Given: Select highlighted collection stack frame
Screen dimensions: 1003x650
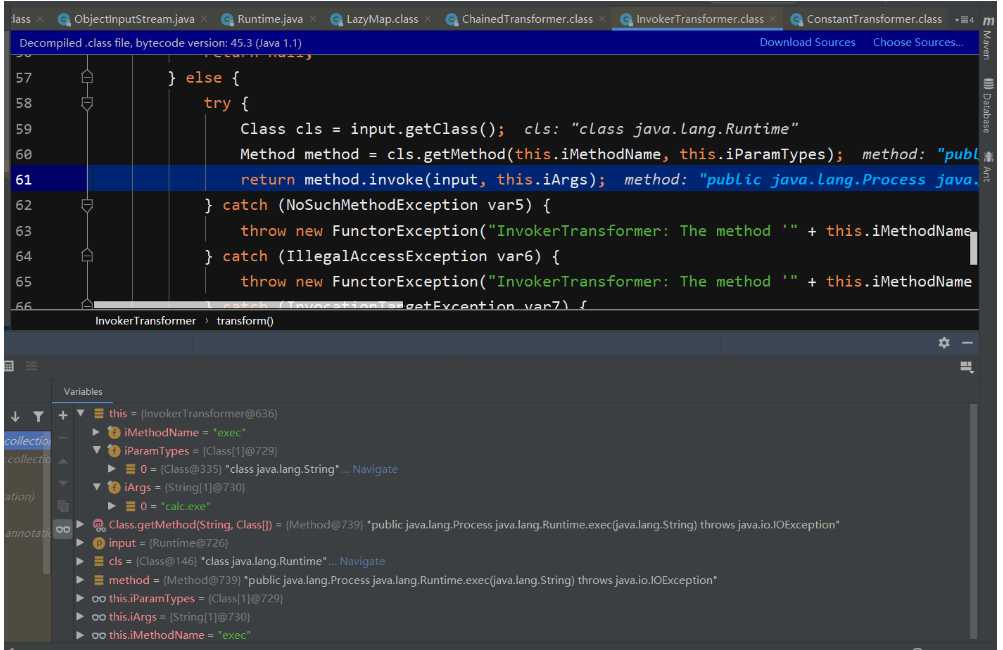Looking at the screenshot, I should (27, 441).
